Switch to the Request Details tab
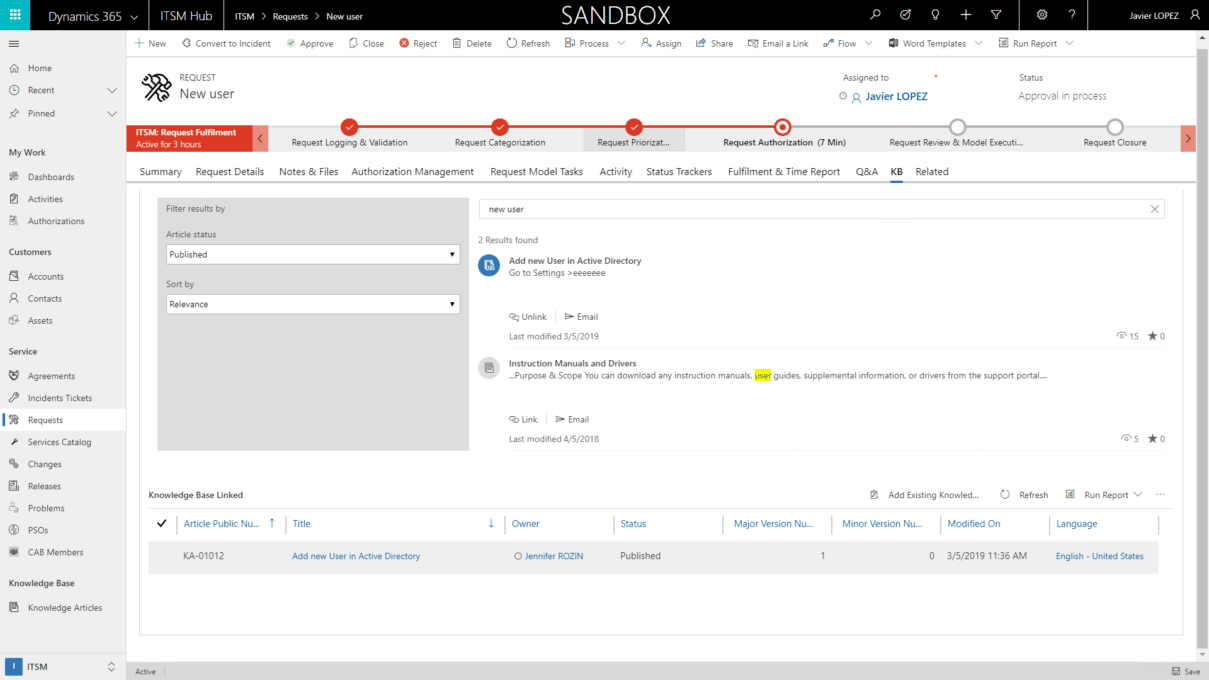1209x680 pixels. pyautogui.click(x=230, y=172)
